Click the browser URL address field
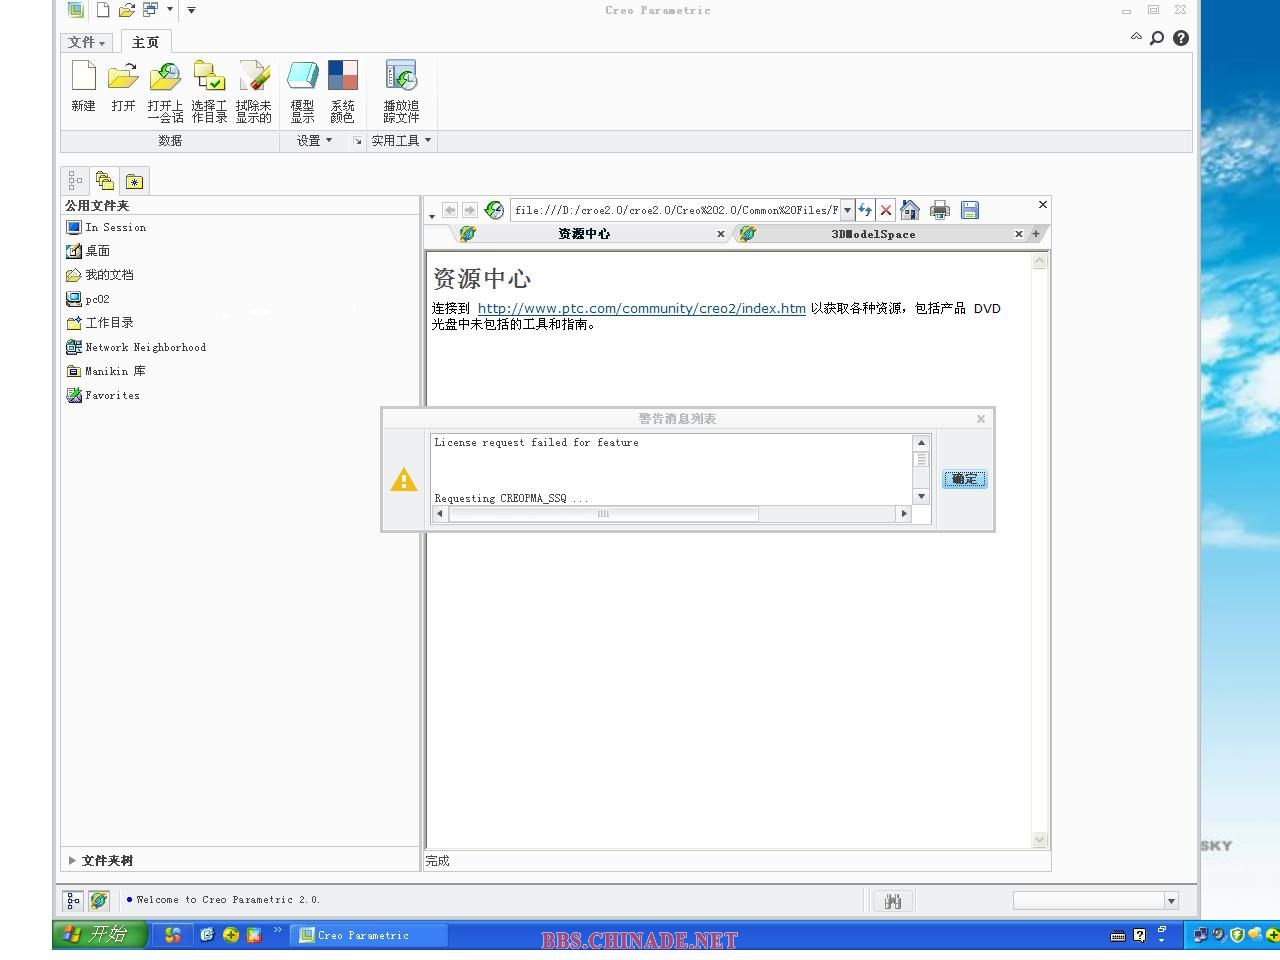 [x=676, y=210]
